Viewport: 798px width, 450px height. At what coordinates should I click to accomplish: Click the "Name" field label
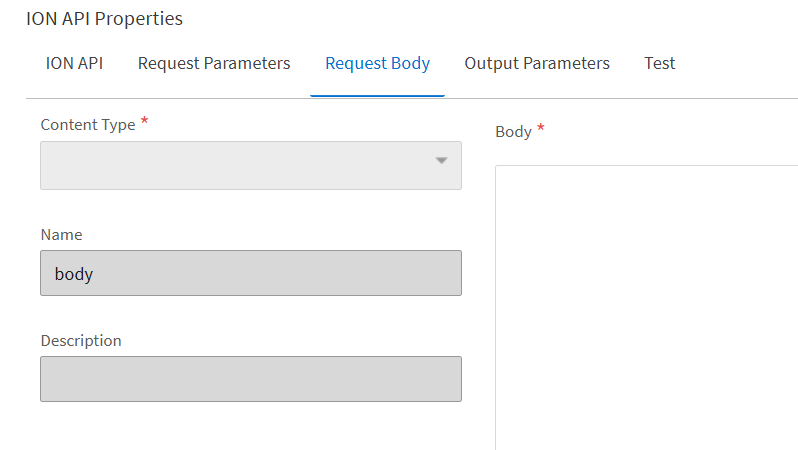[x=61, y=235]
